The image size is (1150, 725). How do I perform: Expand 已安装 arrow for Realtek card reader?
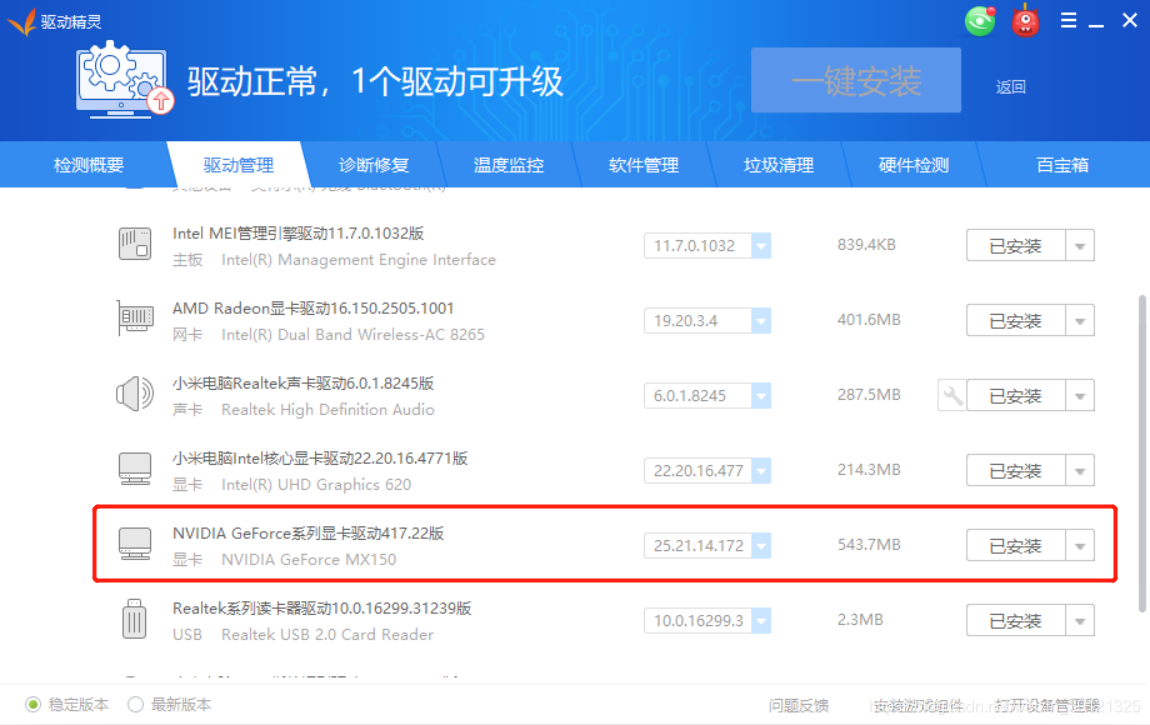click(1080, 621)
